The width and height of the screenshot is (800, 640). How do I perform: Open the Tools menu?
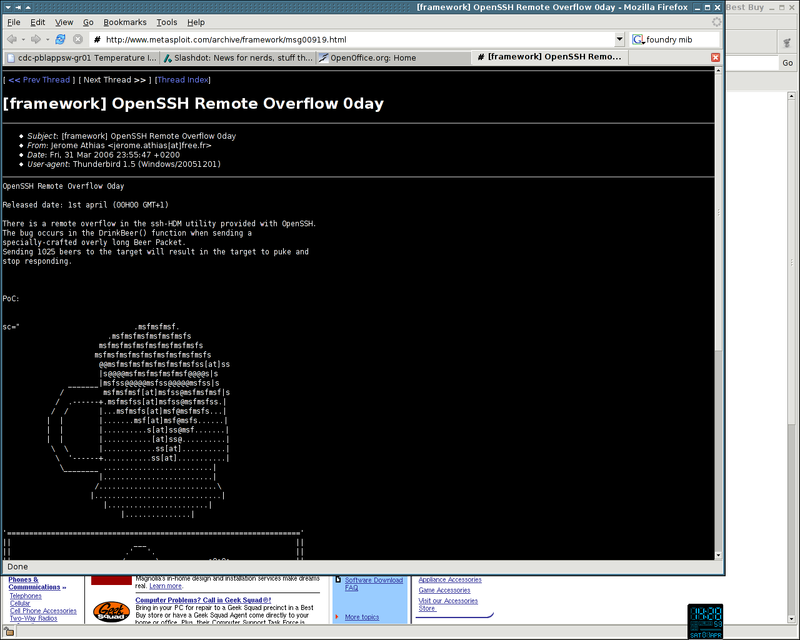pyautogui.click(x=167, y=21)
